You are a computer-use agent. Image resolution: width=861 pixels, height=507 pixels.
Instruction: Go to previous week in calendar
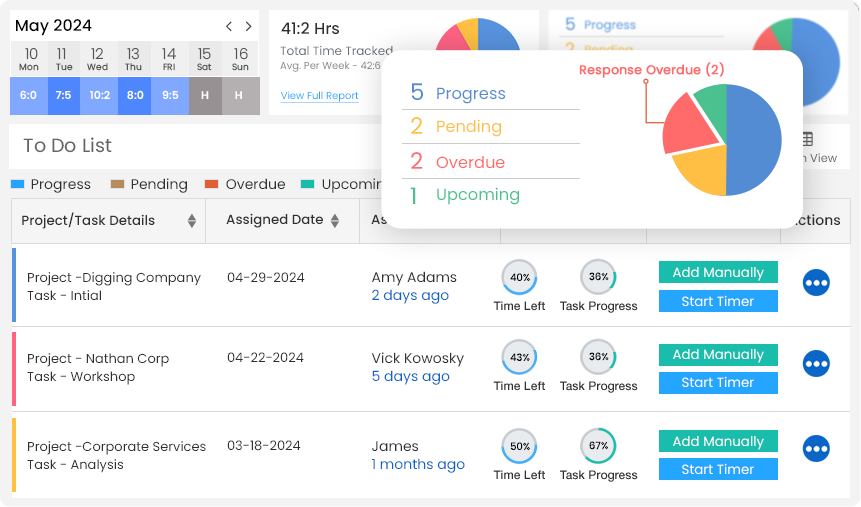point(229,27)
